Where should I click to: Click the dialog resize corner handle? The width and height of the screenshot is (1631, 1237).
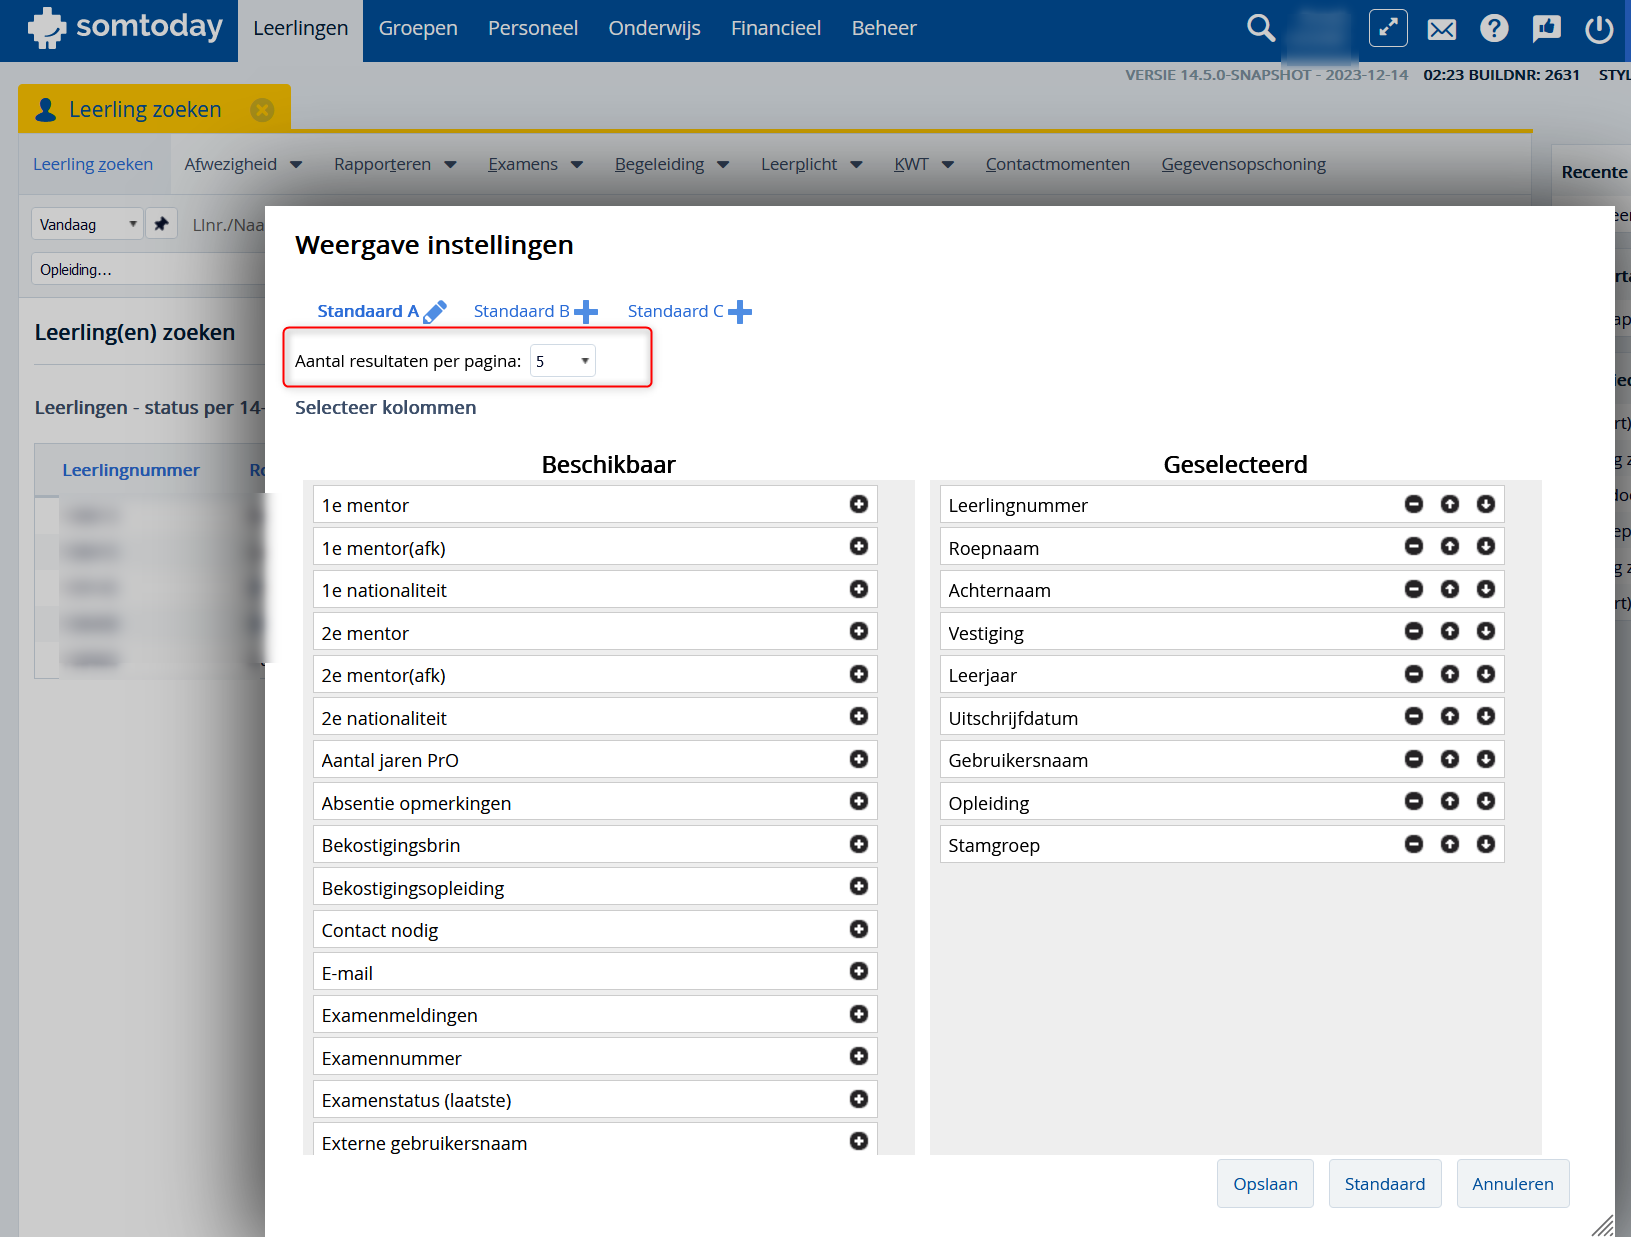pyautogui.click(x=1603, y=1225)
